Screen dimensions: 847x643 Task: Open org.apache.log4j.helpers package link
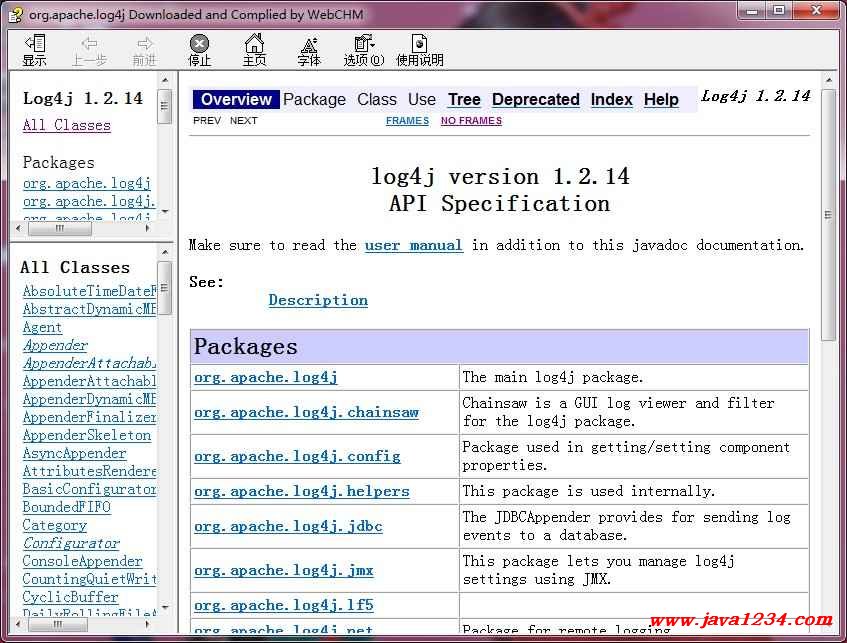tap(302, 491)
